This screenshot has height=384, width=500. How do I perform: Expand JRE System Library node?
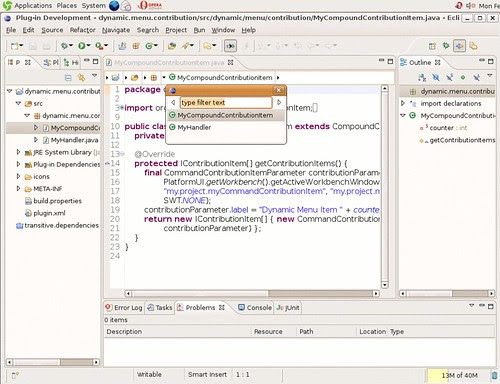click(18, 152)
